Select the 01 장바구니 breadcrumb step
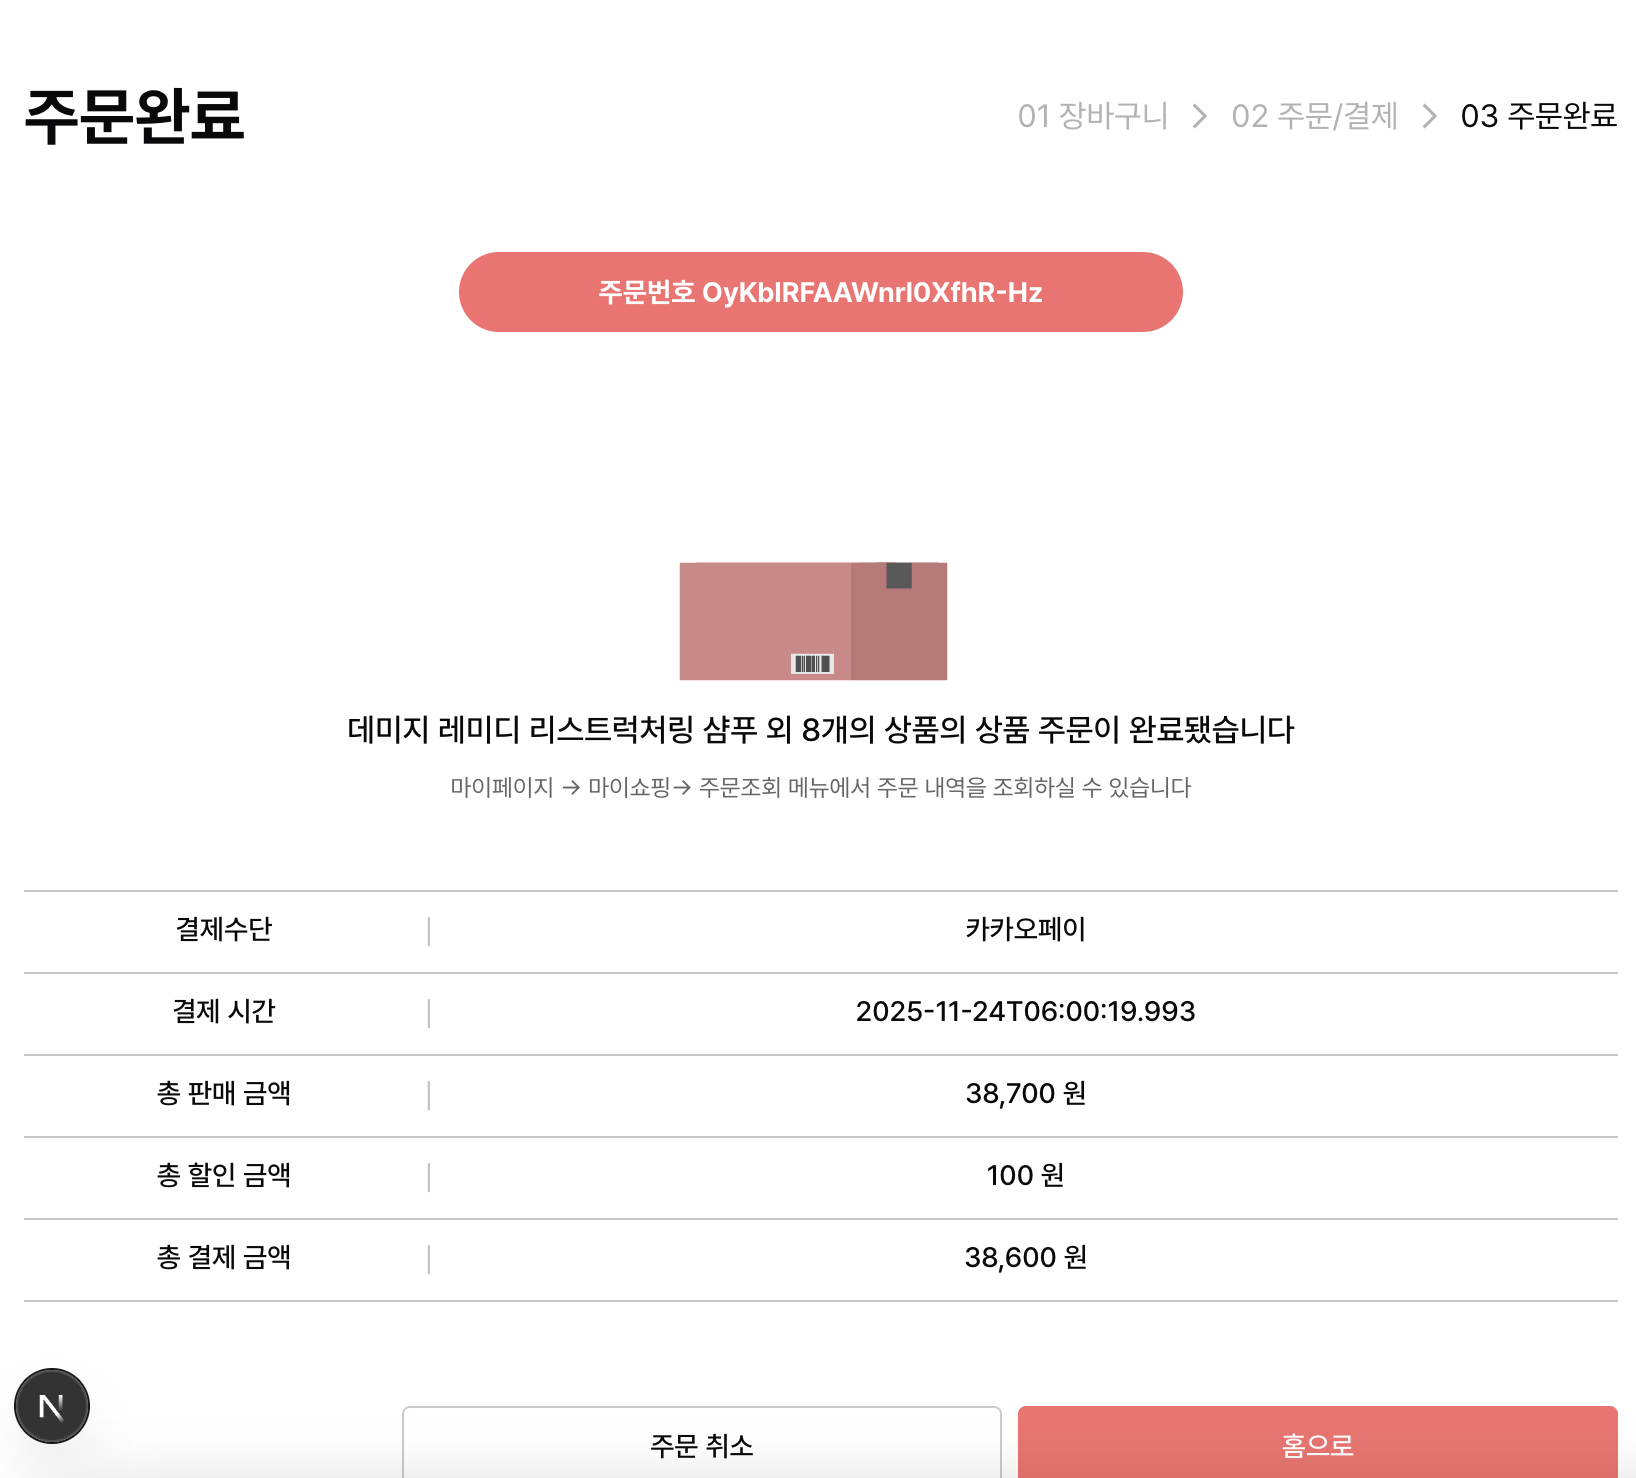The image size is (1636, 1478). [1092, 117]
